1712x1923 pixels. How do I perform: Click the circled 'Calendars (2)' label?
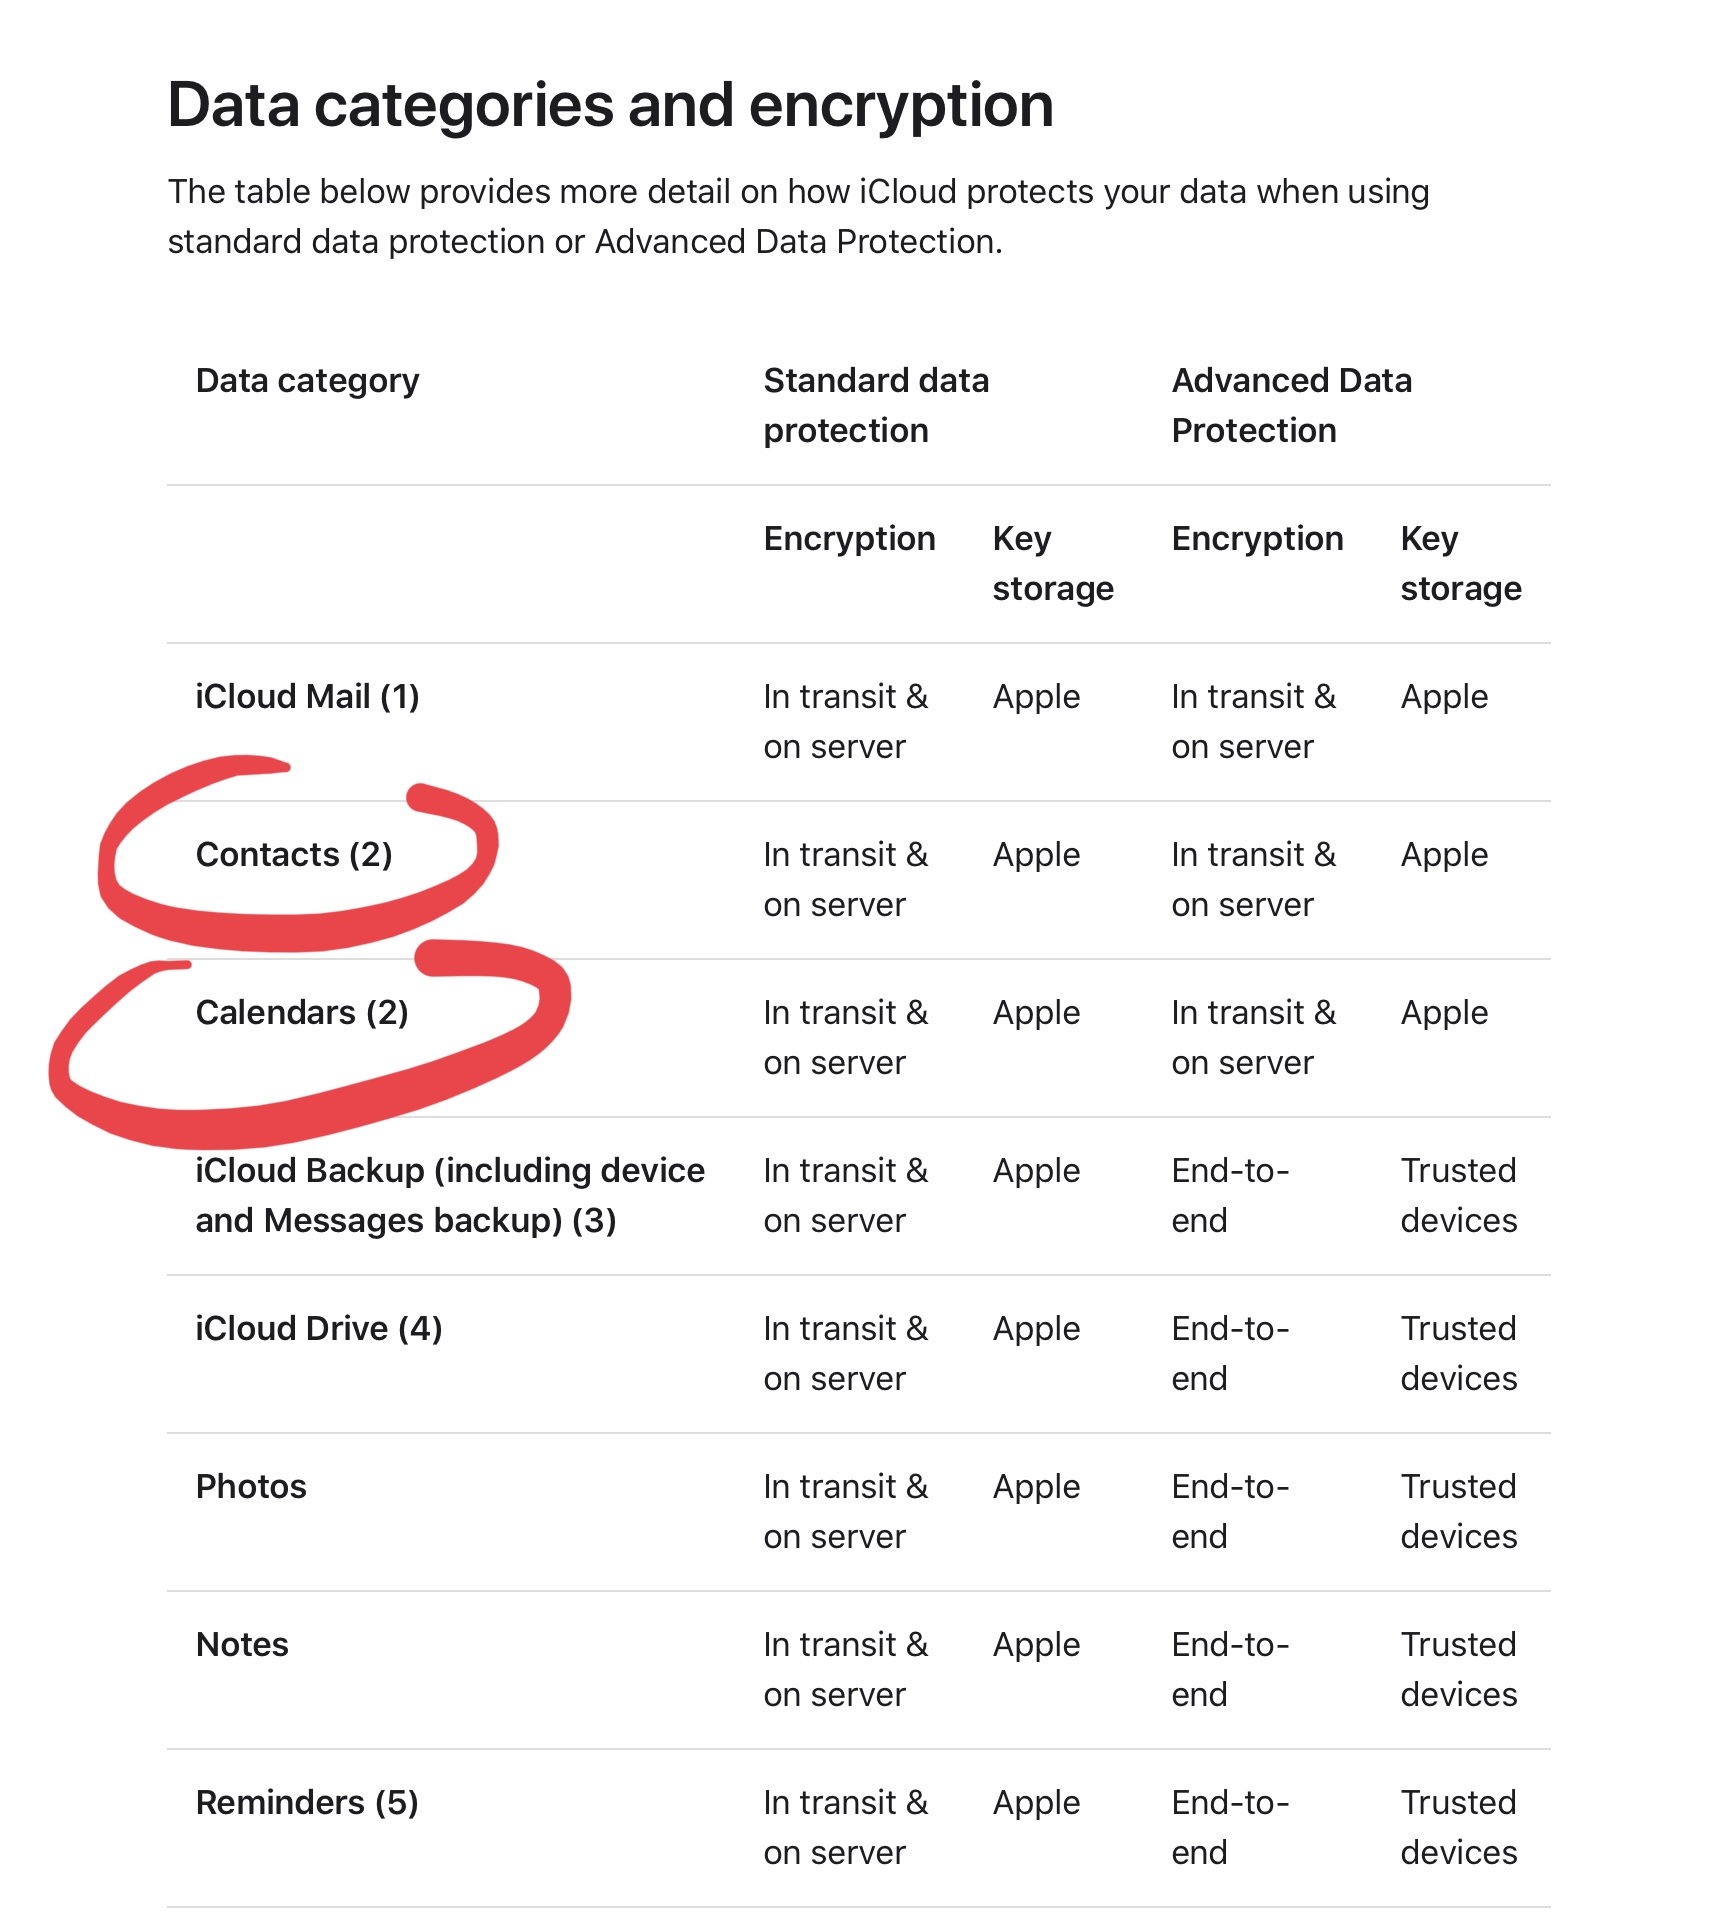[x=302, y=1012]
